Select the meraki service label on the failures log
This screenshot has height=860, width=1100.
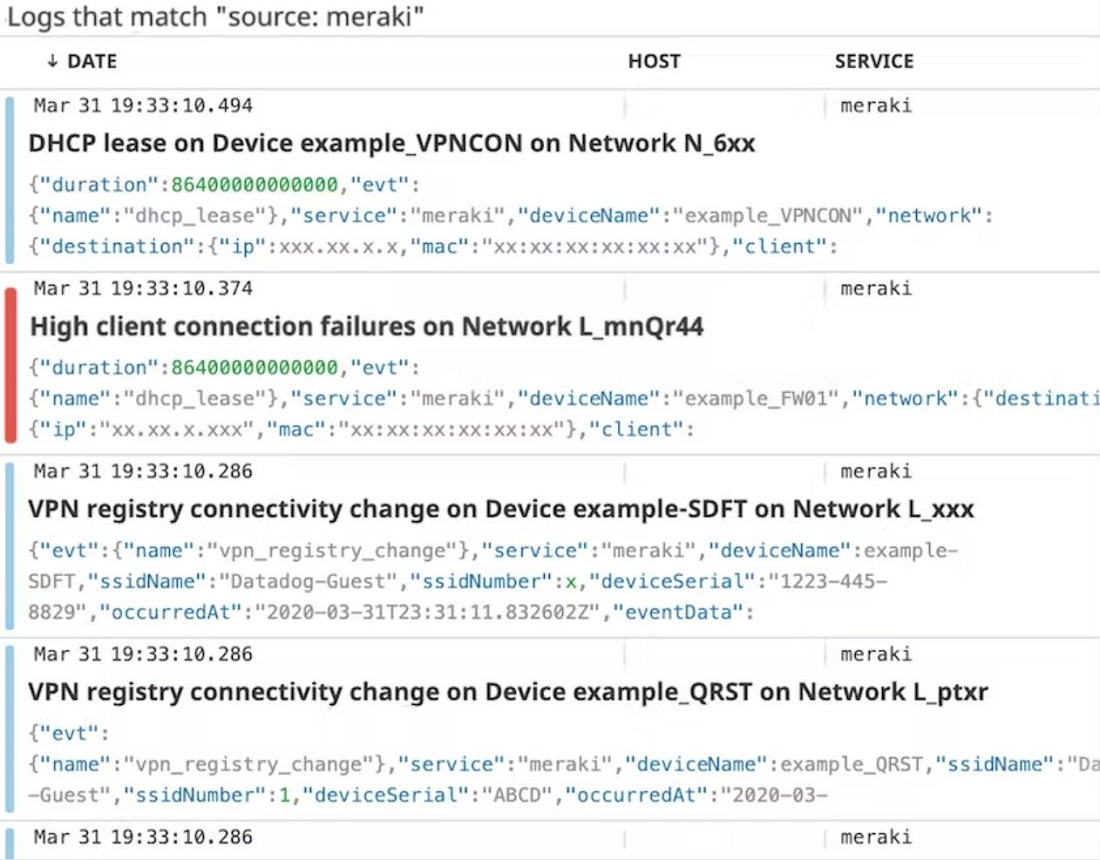tap(876, 288)
